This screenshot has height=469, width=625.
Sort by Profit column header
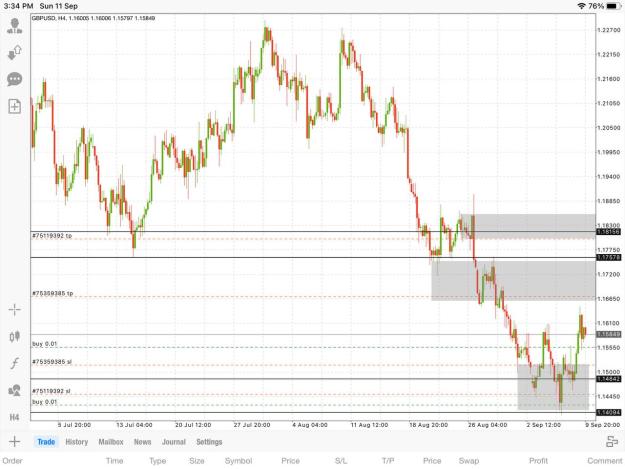click(539, 461)
